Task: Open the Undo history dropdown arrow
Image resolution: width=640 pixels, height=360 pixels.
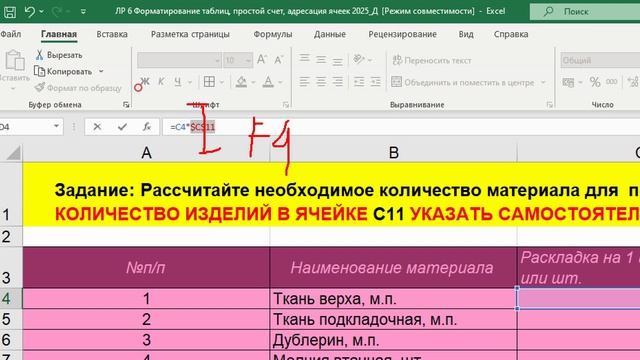Action: click(42, 12)
